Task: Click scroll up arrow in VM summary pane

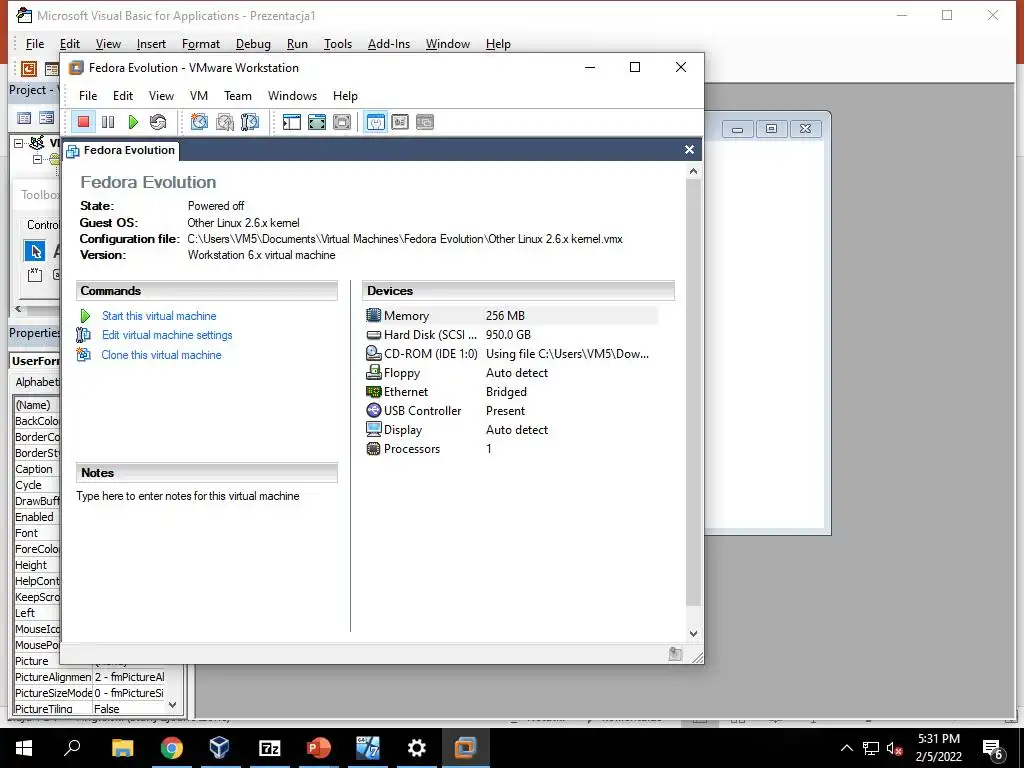Action: click(694, 171)
